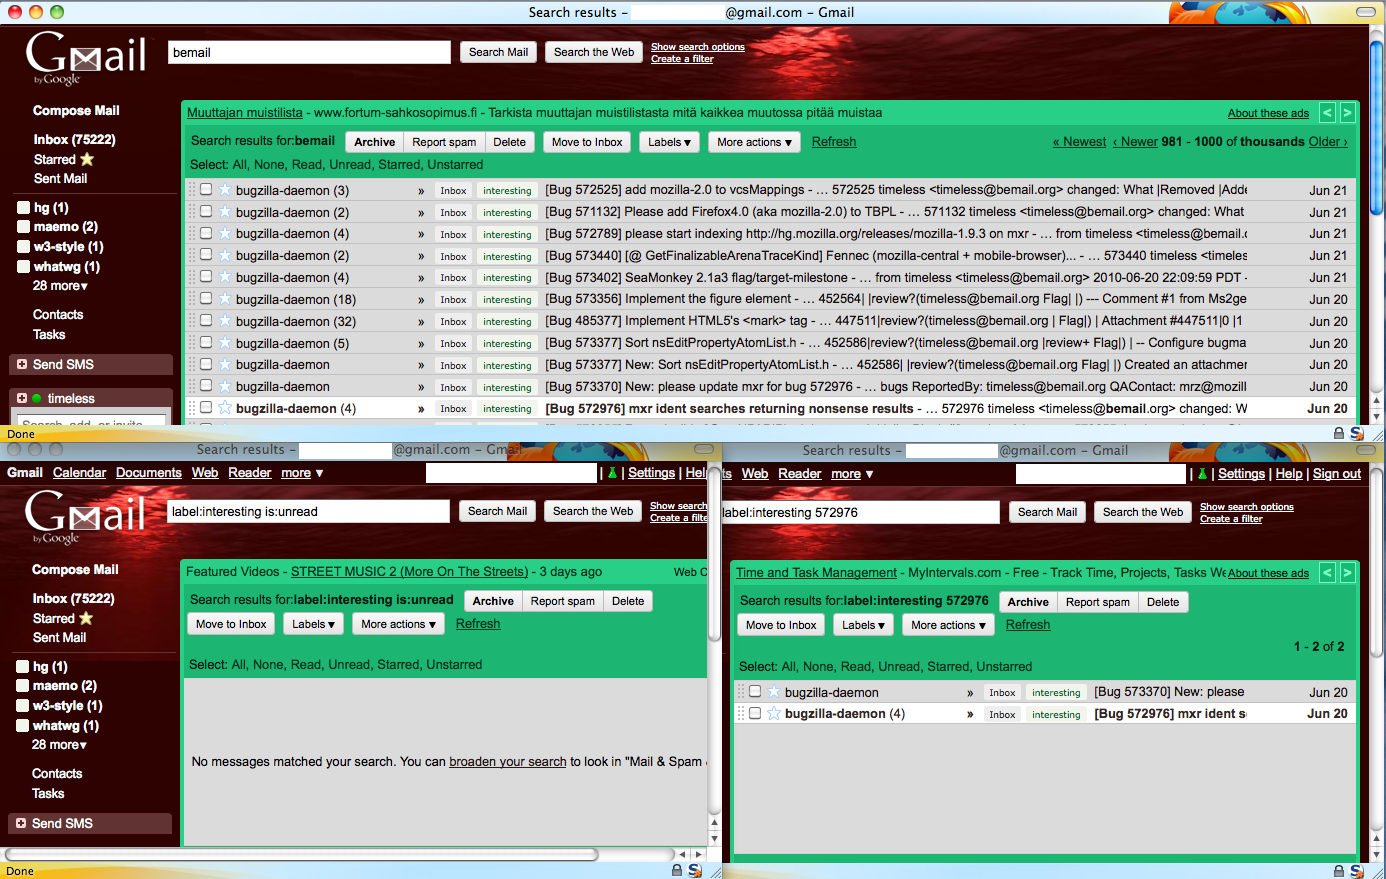Show next ad arrow in bemail window
Screen dimensions: 1386x879
[x=1347, y=113]
